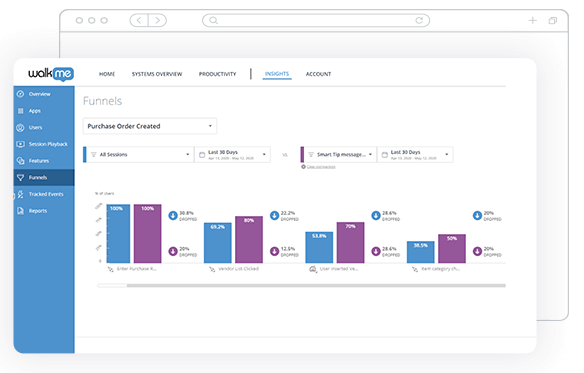Click the calendar icon in the comparison date picker
This screenshot has height=373, width=584.
(385, 155)
